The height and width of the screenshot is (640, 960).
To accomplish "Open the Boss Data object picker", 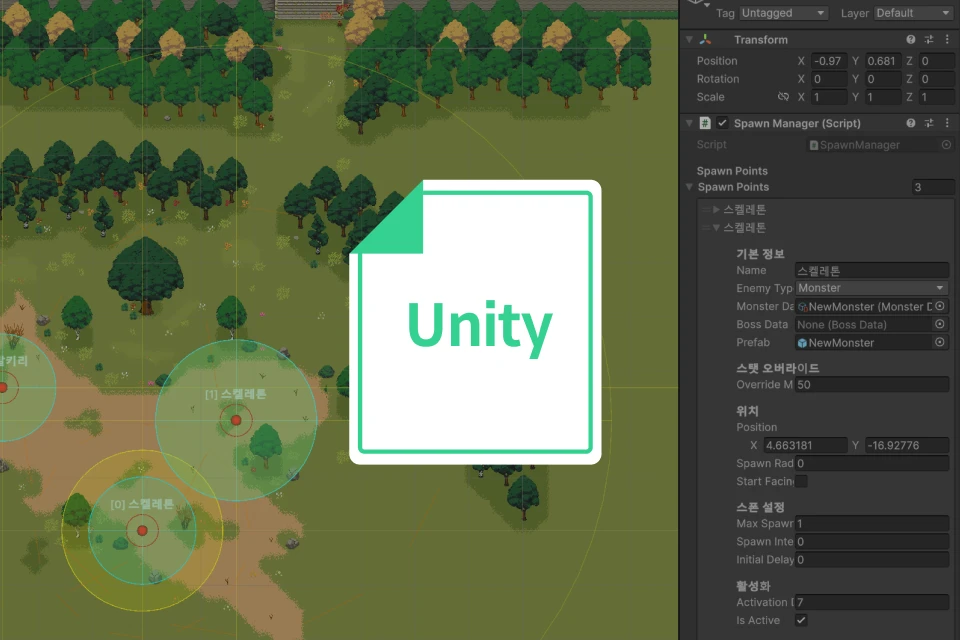I will 940,324.
